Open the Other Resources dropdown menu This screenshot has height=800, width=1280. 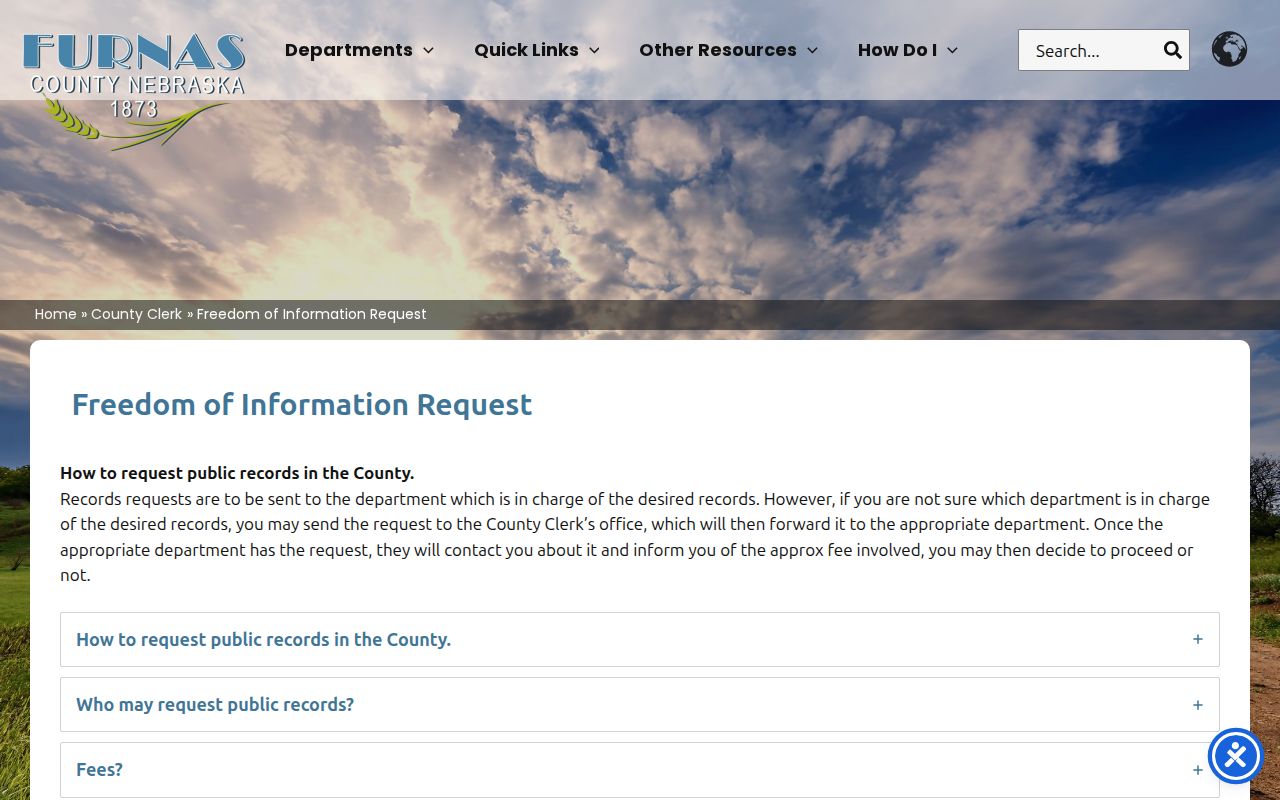(729, 50)
